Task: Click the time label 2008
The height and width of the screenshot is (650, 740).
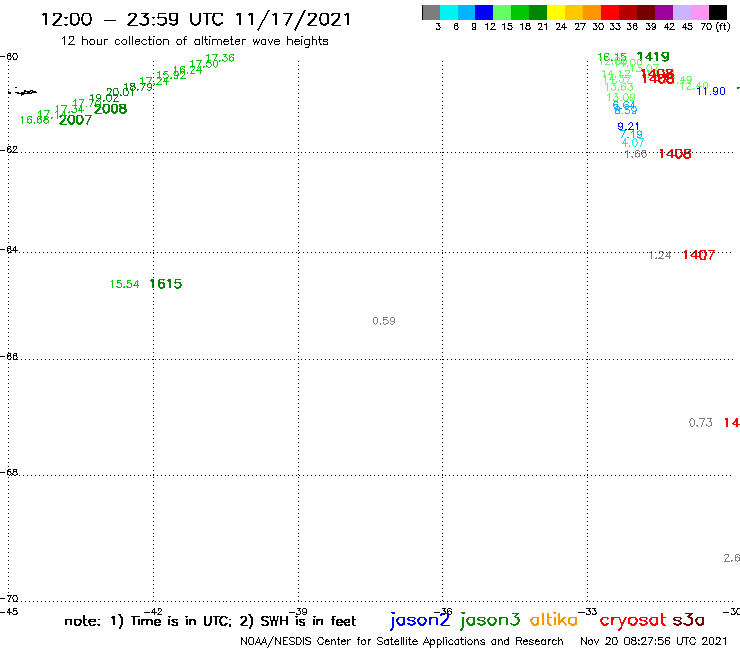Action: (110, 109)
